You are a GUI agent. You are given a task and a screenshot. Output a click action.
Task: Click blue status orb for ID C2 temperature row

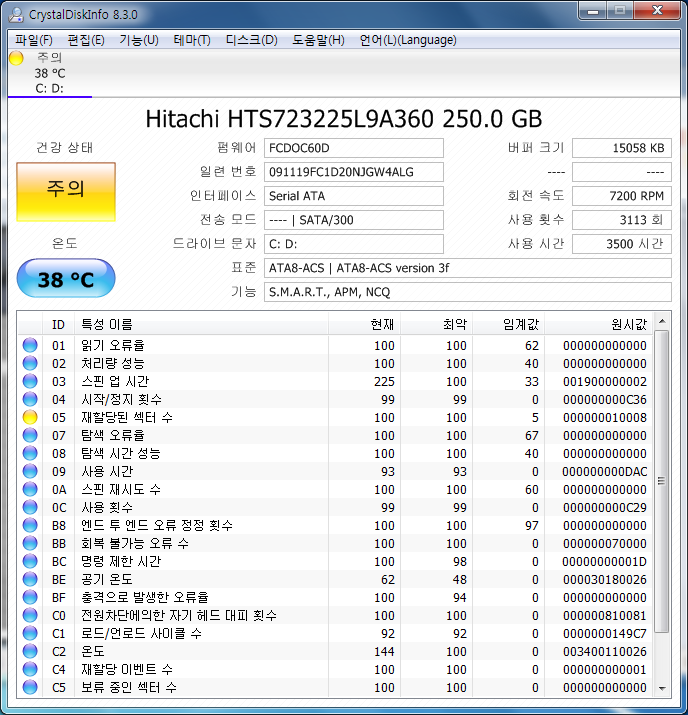tap(30, 651)
